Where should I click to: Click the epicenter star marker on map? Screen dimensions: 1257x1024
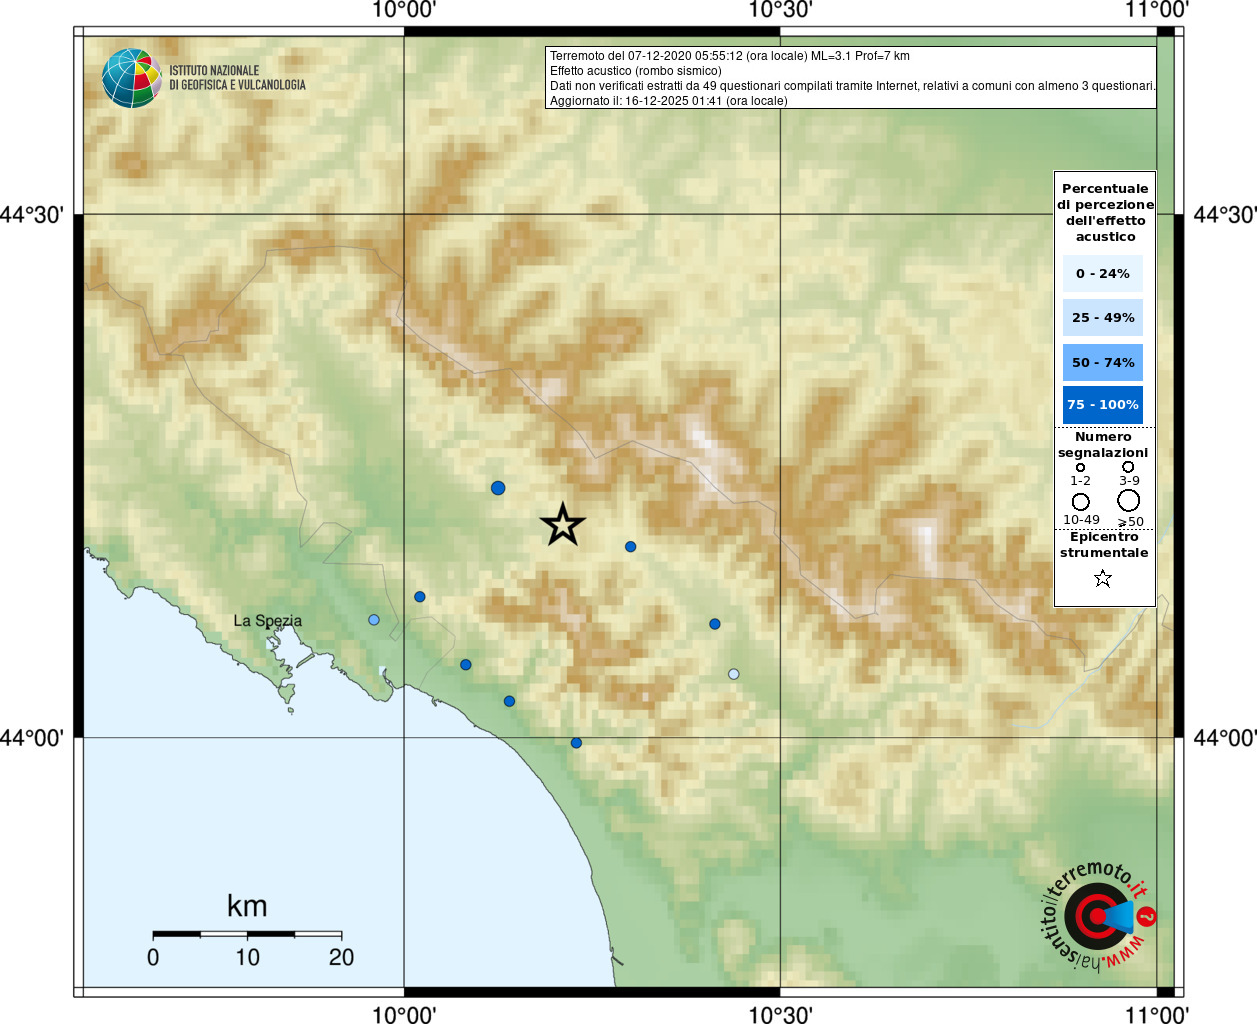[562, 524]
